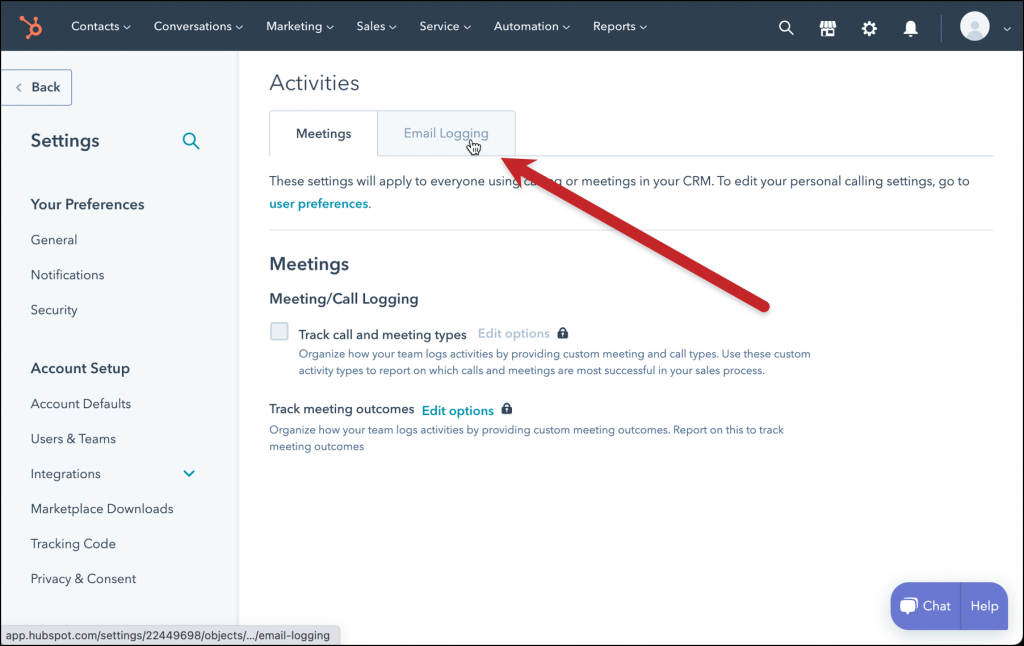Click the search magnifier beside Settings heading
This screenshot has width=1024, height=646.
point(191,141)
